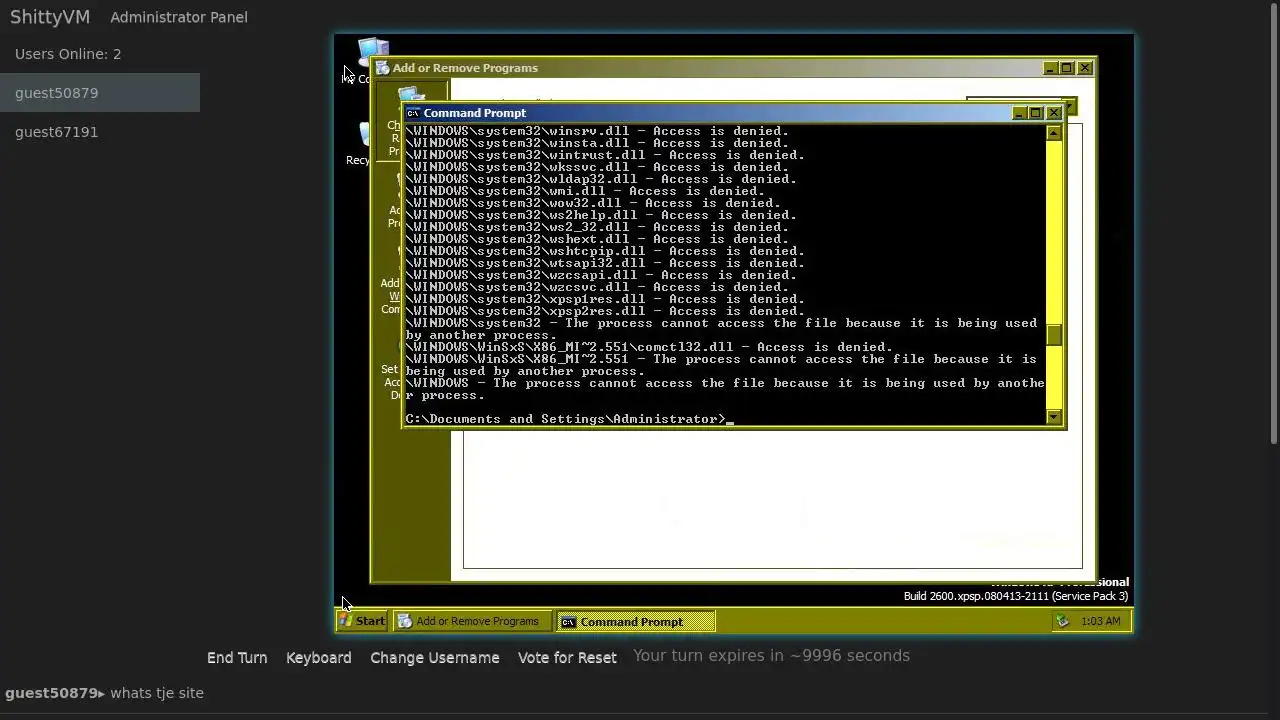Activate Command Prompt taskbar button
The width and height of the screenshot is (1280, 720).
click(x=635, y=621)
